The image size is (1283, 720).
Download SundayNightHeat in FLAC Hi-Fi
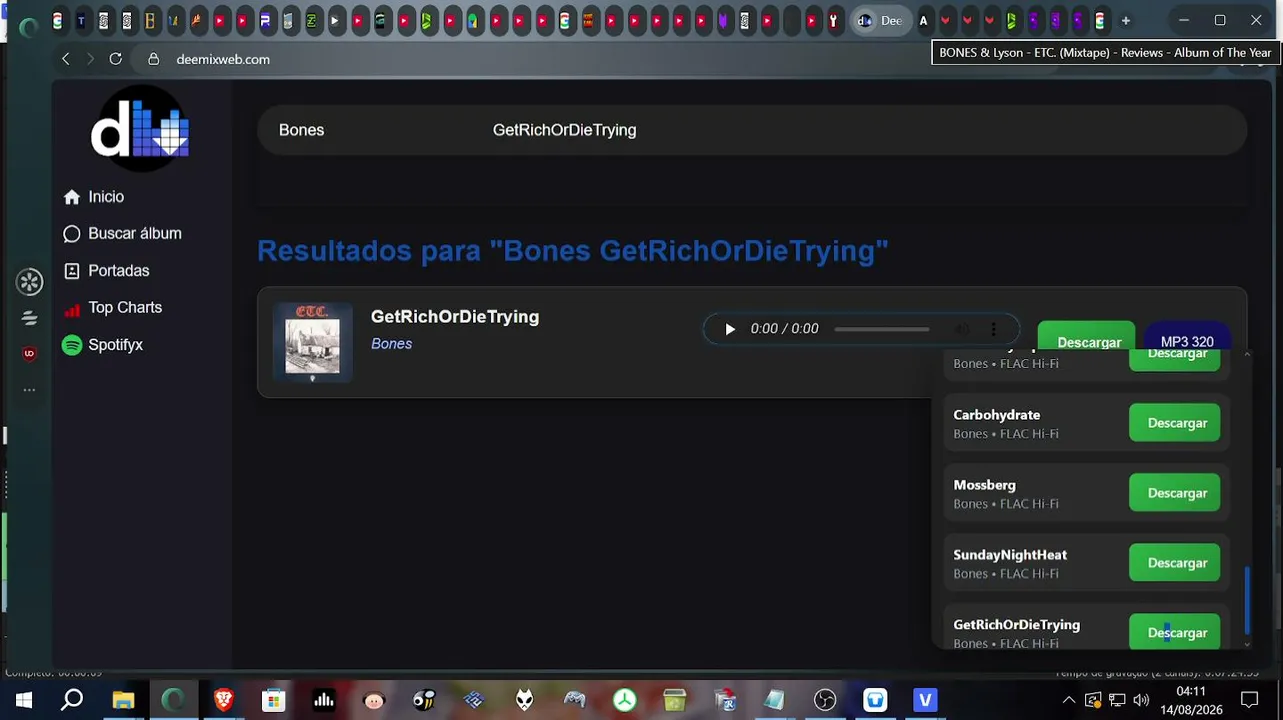pos(1175,563)
